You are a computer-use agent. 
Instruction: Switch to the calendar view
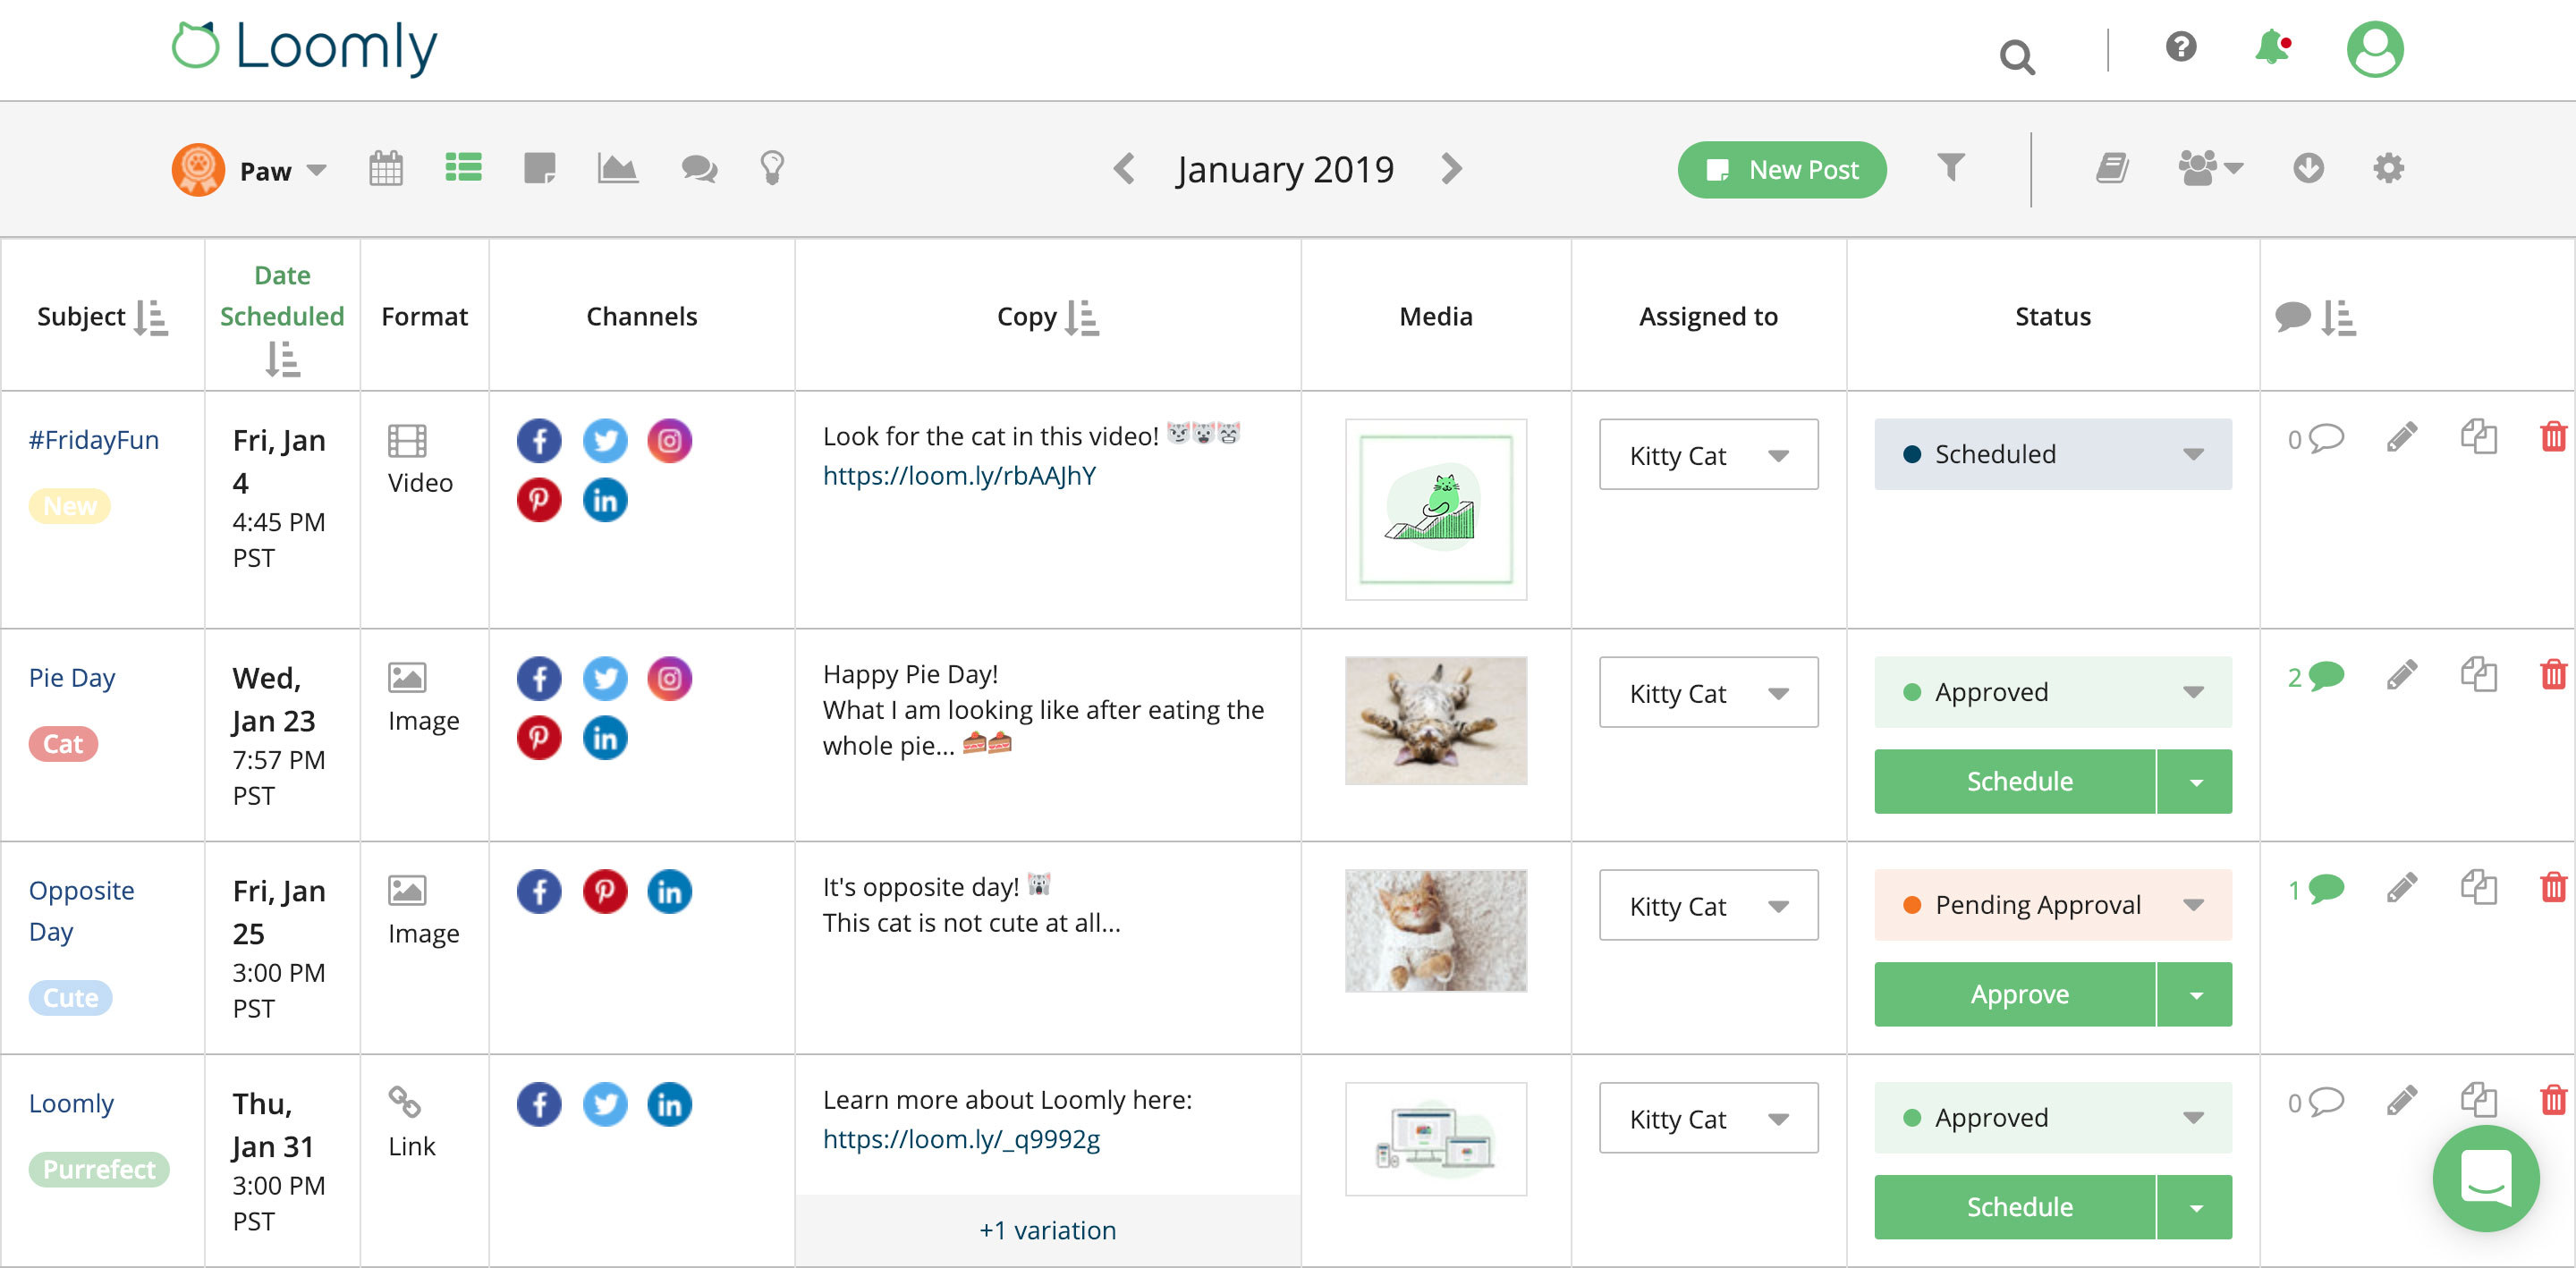(386, 168)
